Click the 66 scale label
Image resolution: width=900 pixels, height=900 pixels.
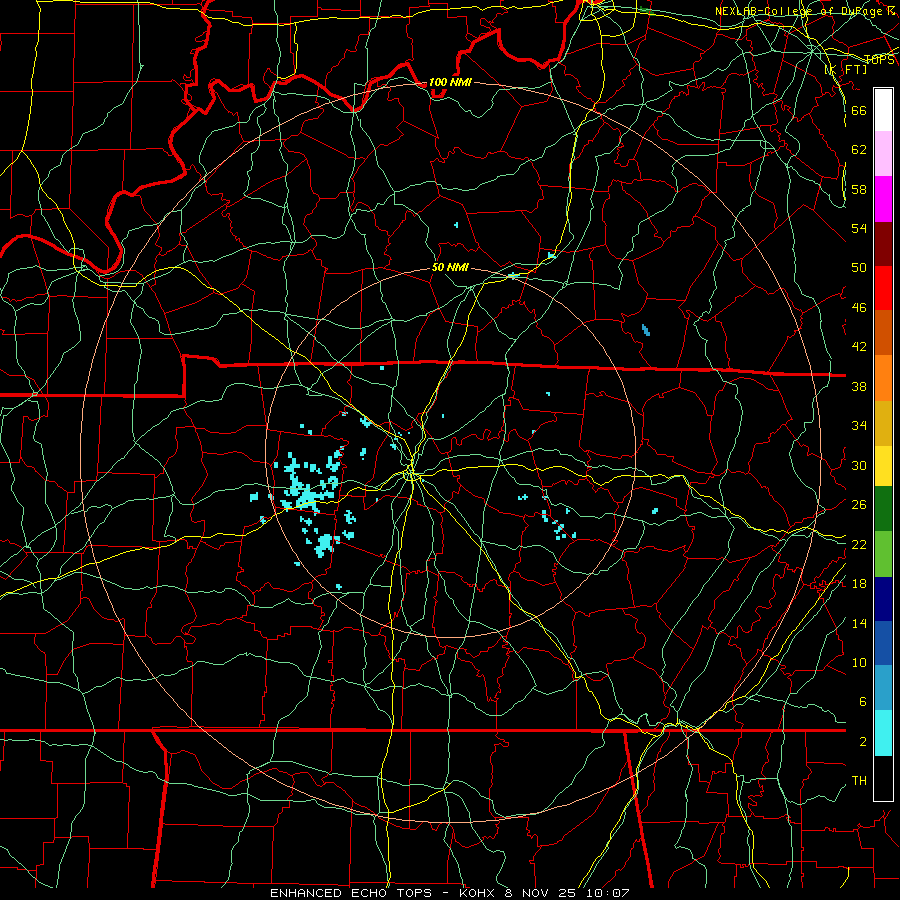[x=859, y=110]
